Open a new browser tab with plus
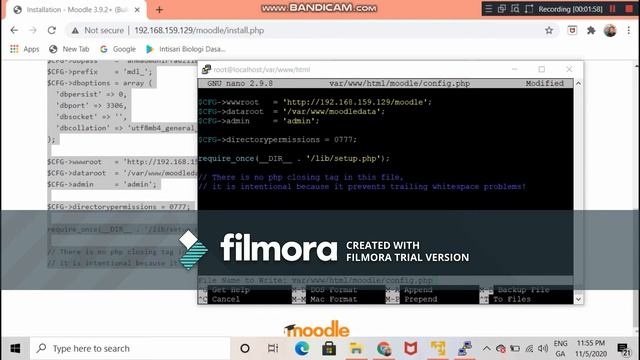The width and height of the screenshot is (640, 360). (159, 10)
